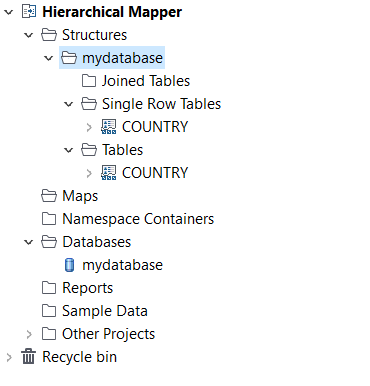The height and width of the screenshot is (386, 370).
Task: Select COUNTRY label under Single Row Tables
Action: click(x=155, y=127)
